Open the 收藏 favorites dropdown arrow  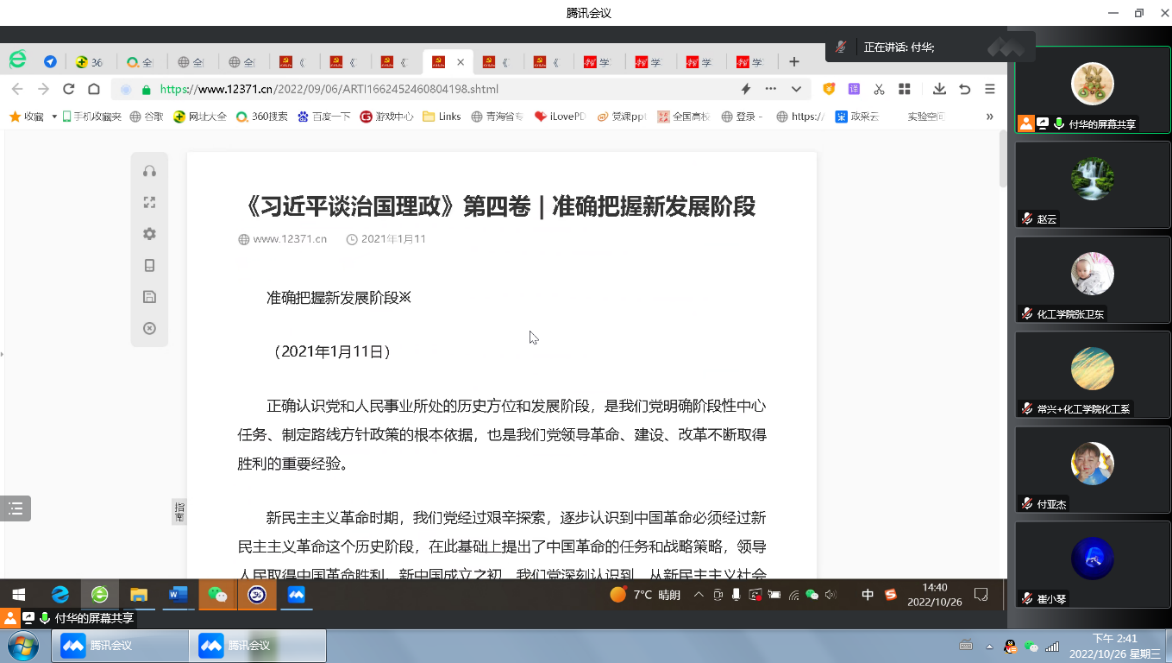click(x=54, y=117)
